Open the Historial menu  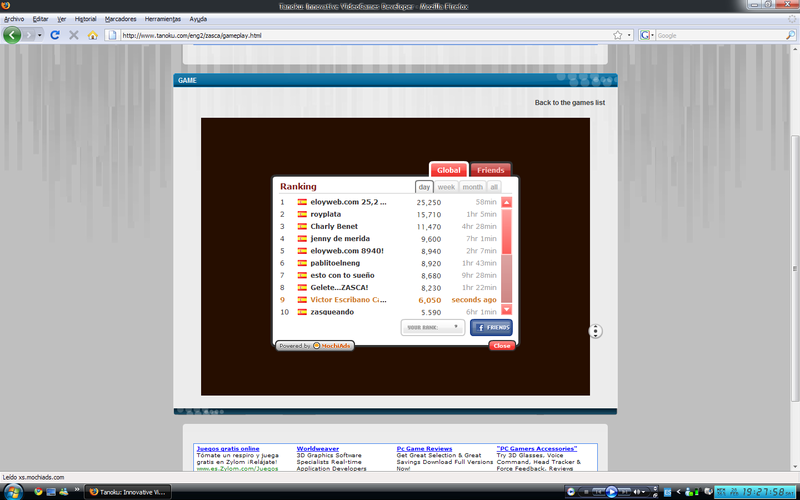click(x=86, y=19)
